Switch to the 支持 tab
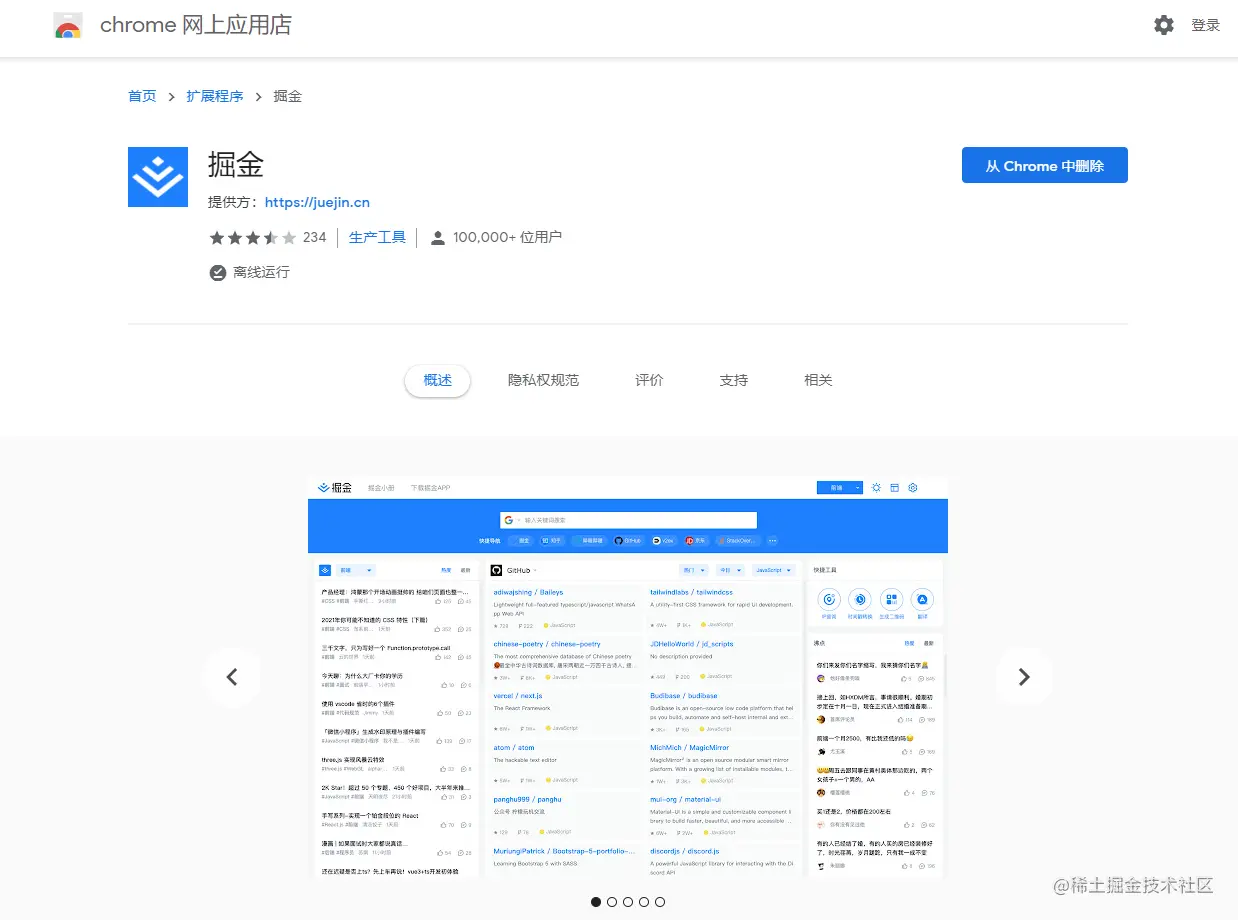The height and width of the screenshot is (920, 1238). (733, 380)
